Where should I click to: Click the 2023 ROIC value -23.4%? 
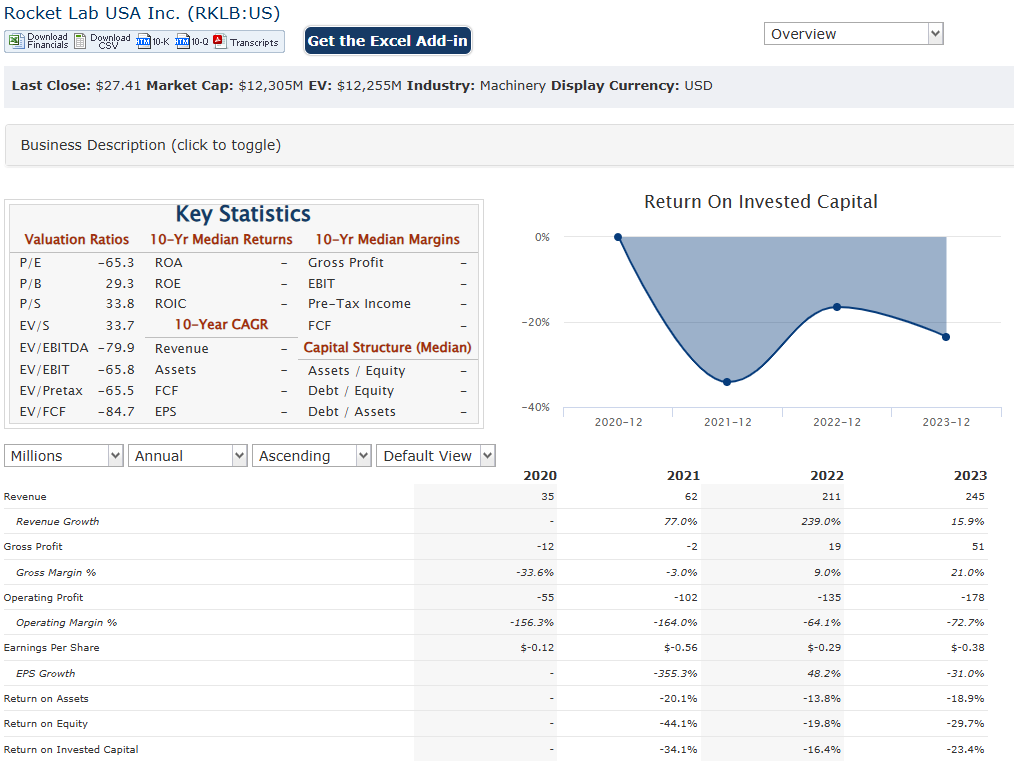tap(965, 750)
